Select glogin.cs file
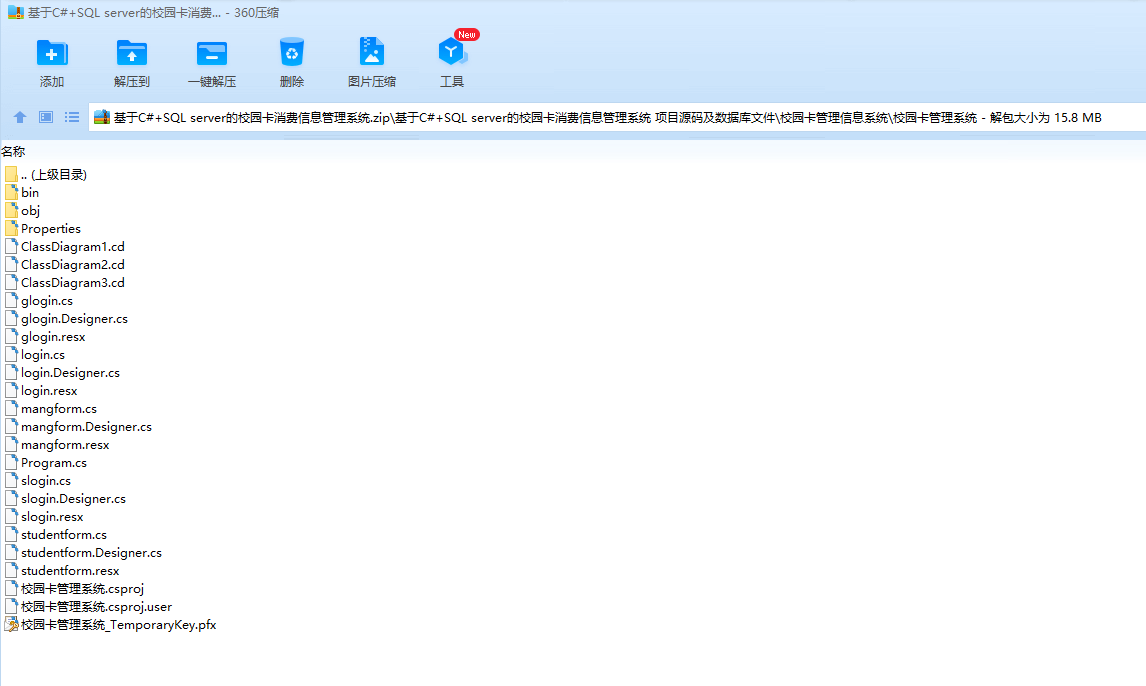The image size is (1146, 686). click(x=39, y=301)
